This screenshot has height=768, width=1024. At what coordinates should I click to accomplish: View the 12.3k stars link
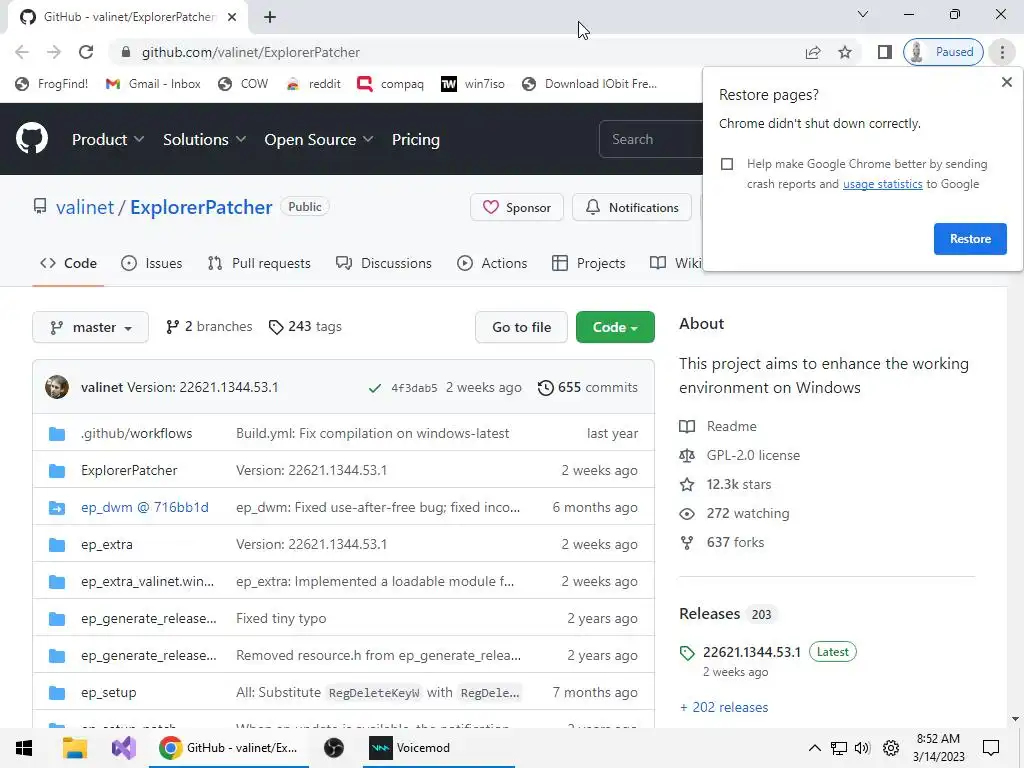point(726,485)
